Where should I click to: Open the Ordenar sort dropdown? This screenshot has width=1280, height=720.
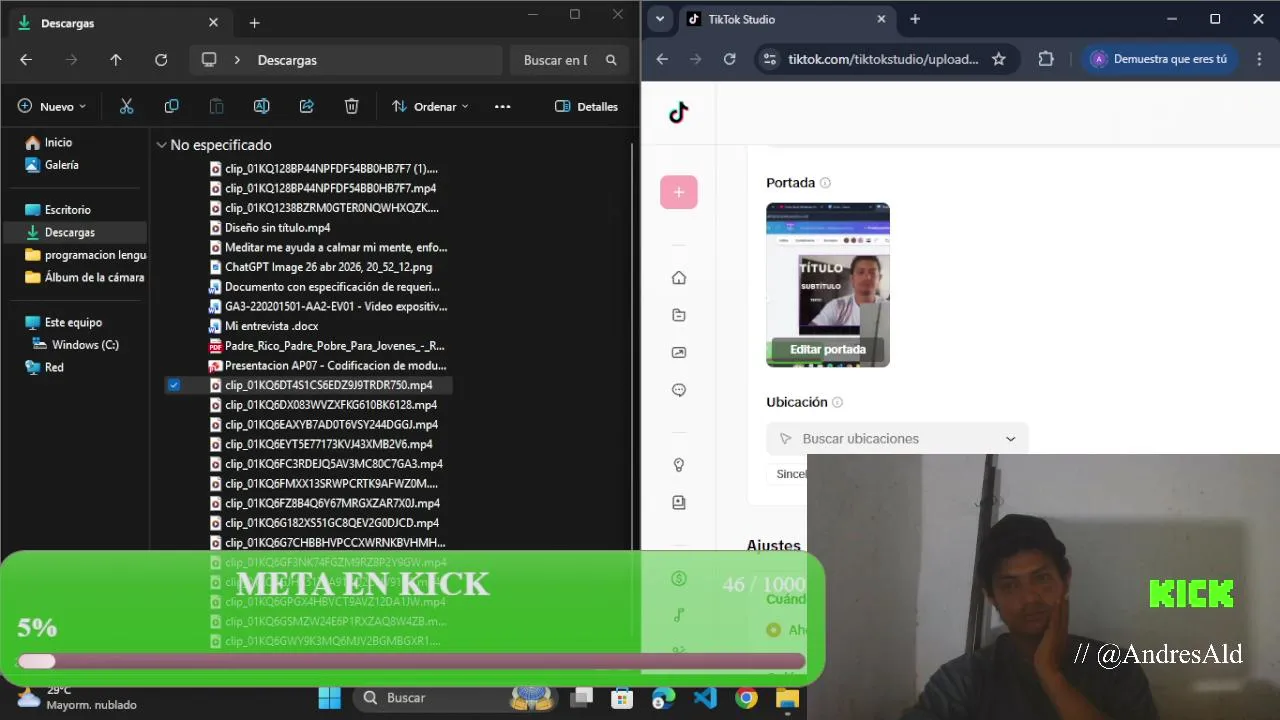point(430,106)
